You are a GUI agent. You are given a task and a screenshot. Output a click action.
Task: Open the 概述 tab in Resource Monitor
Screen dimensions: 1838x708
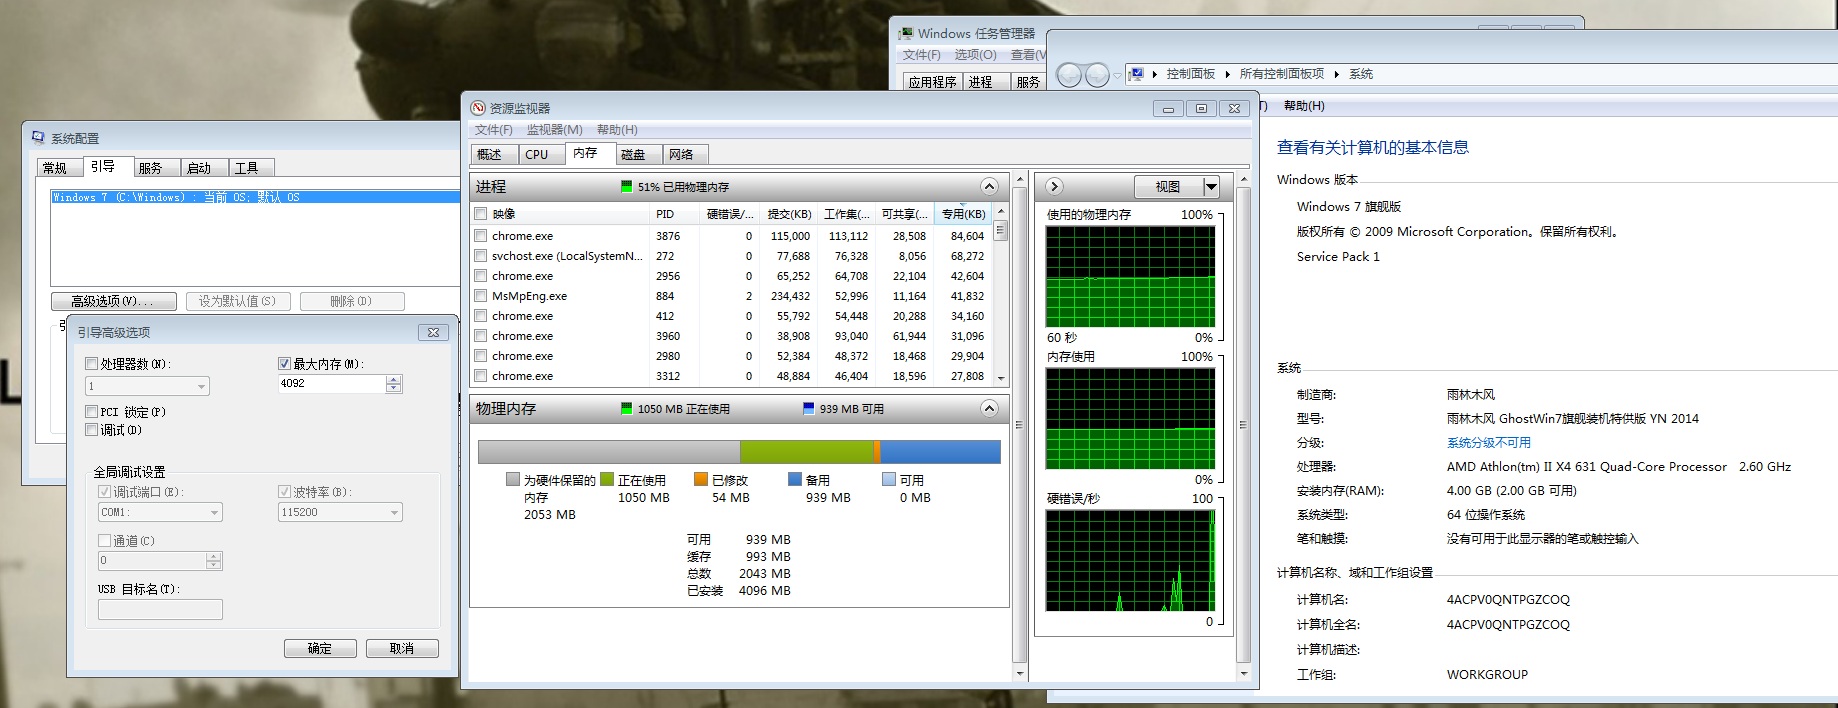tap(494, 154)
